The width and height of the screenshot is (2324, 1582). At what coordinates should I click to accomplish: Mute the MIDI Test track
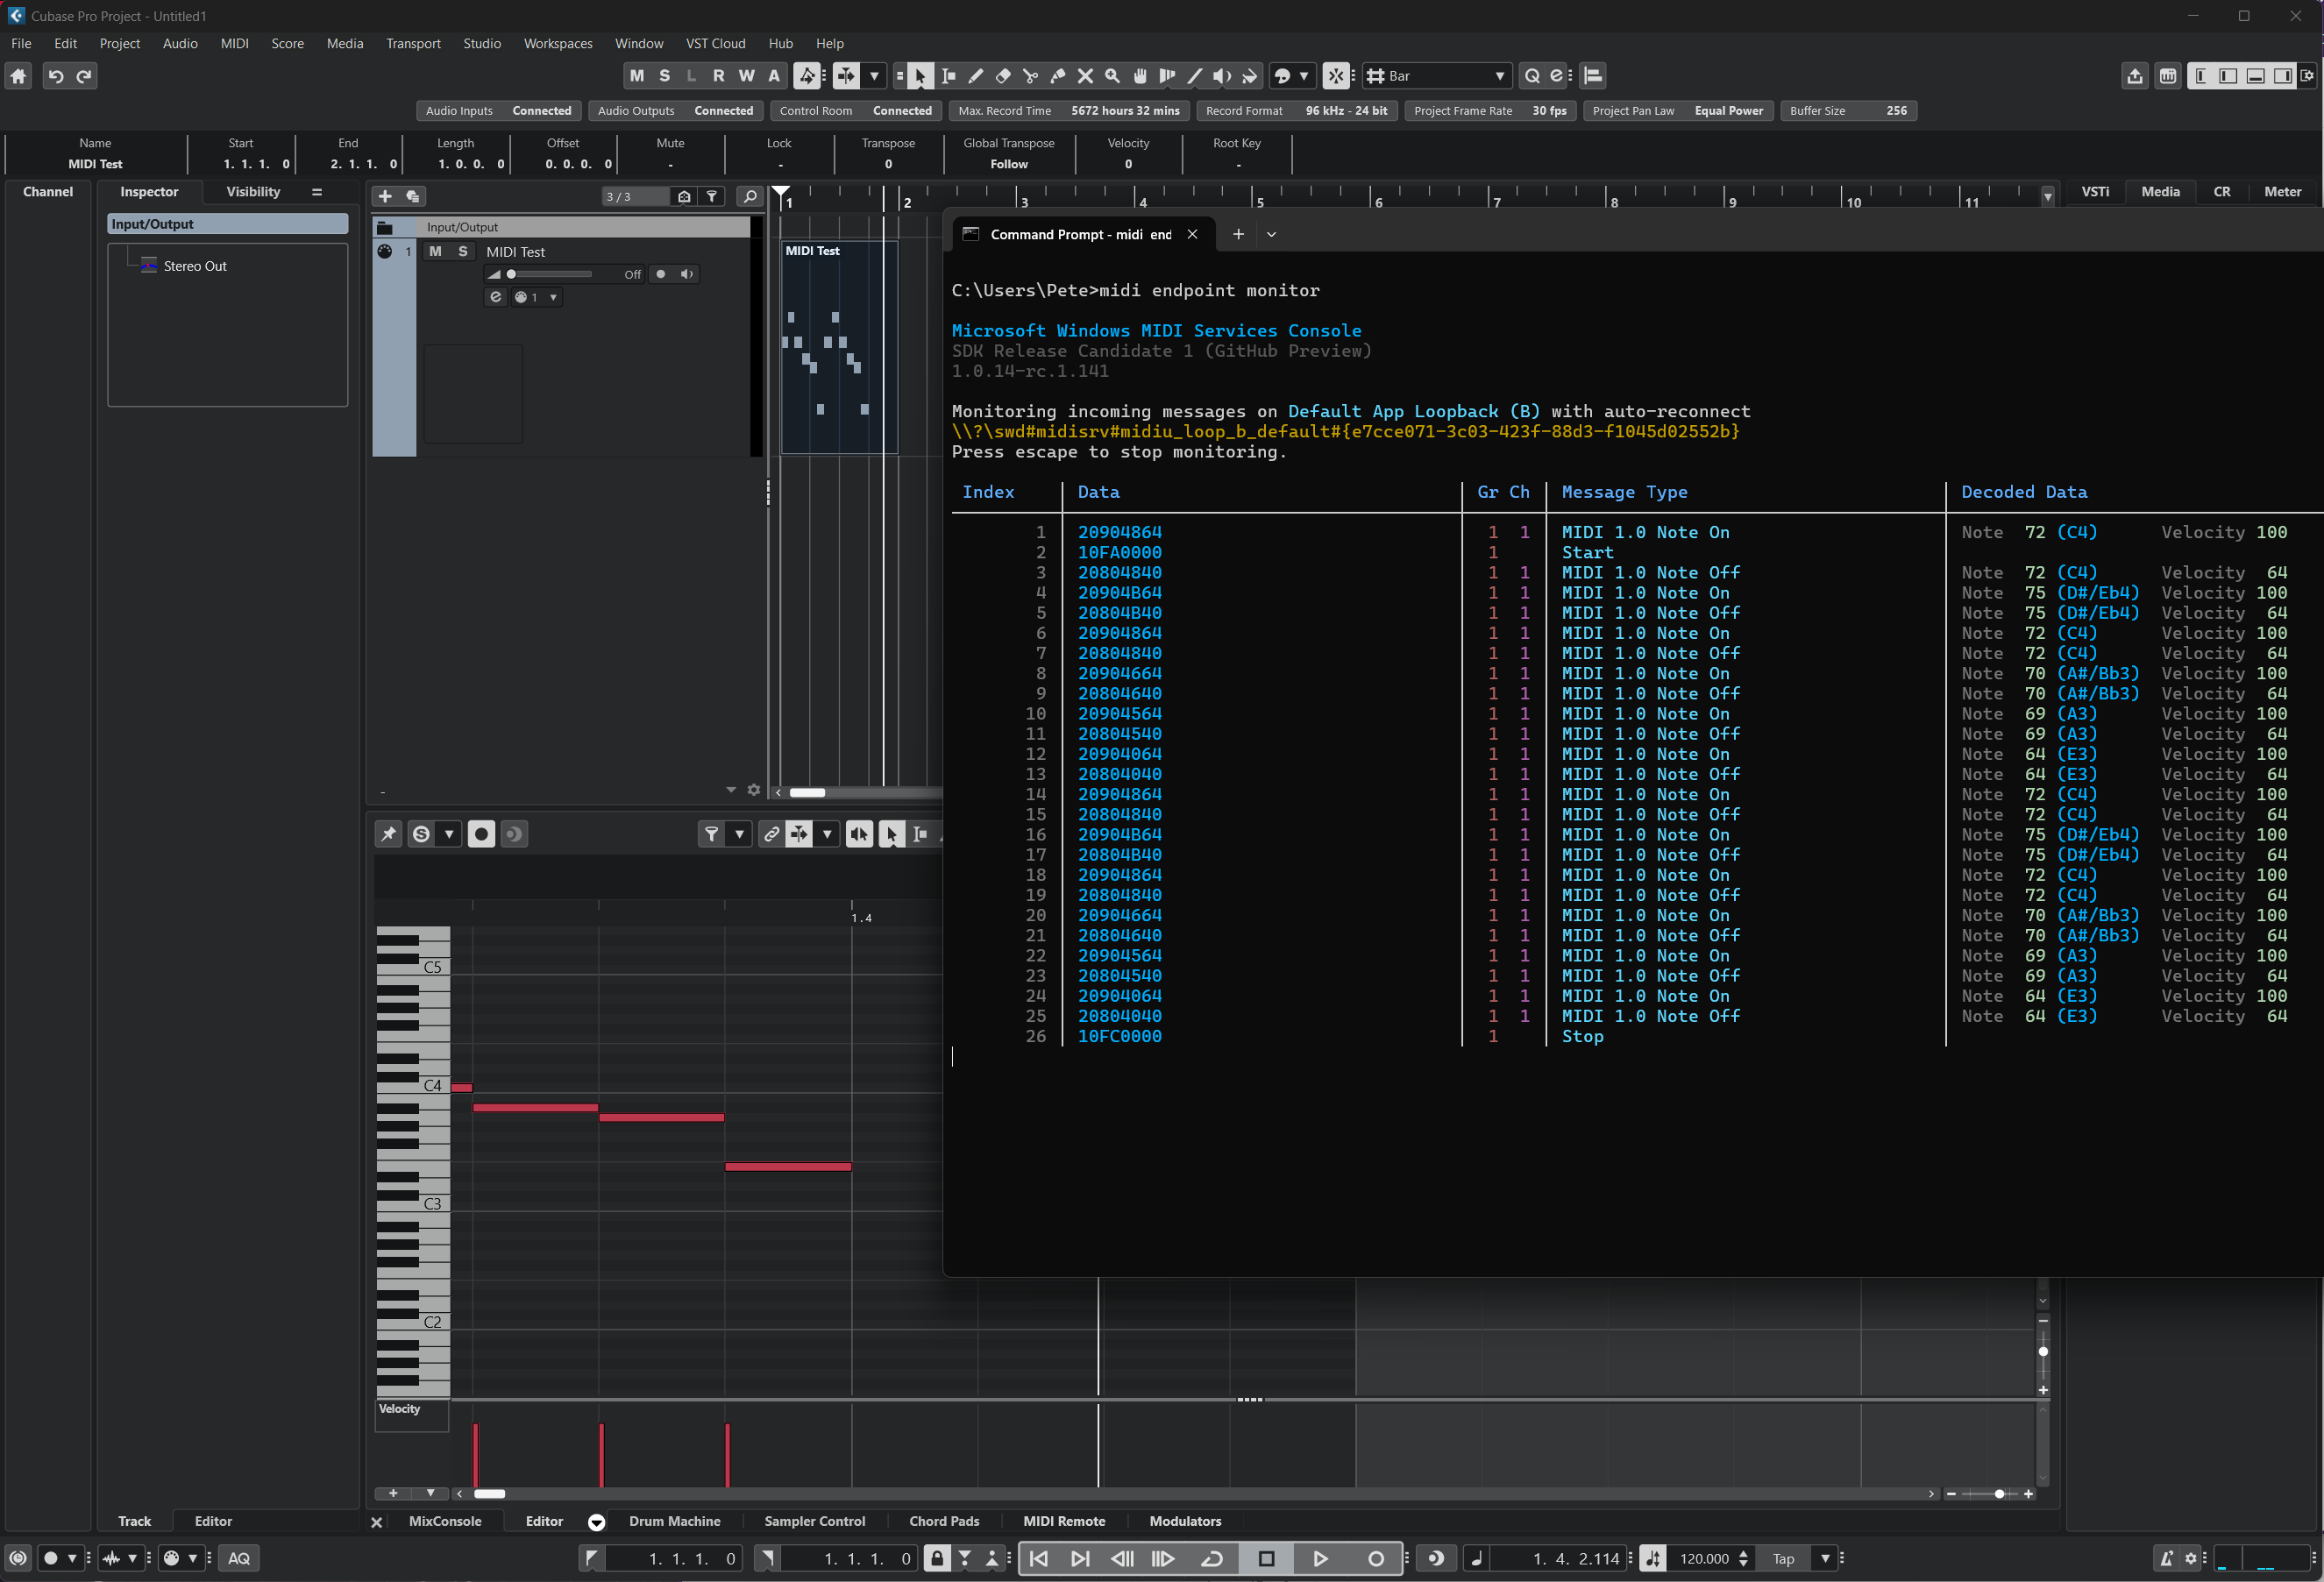coord(435,251)
